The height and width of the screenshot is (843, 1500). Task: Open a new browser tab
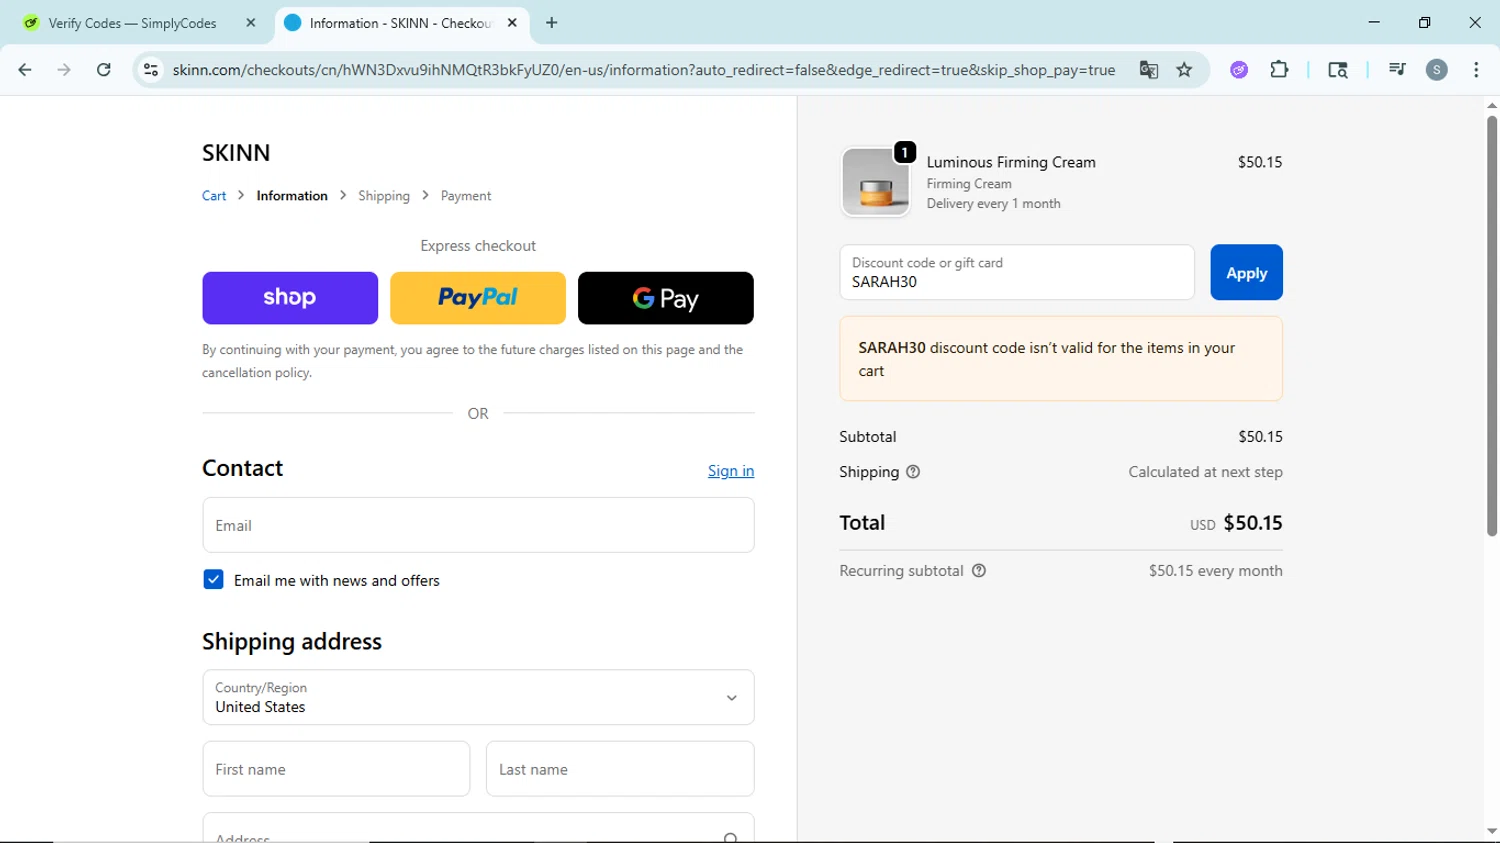552,23
